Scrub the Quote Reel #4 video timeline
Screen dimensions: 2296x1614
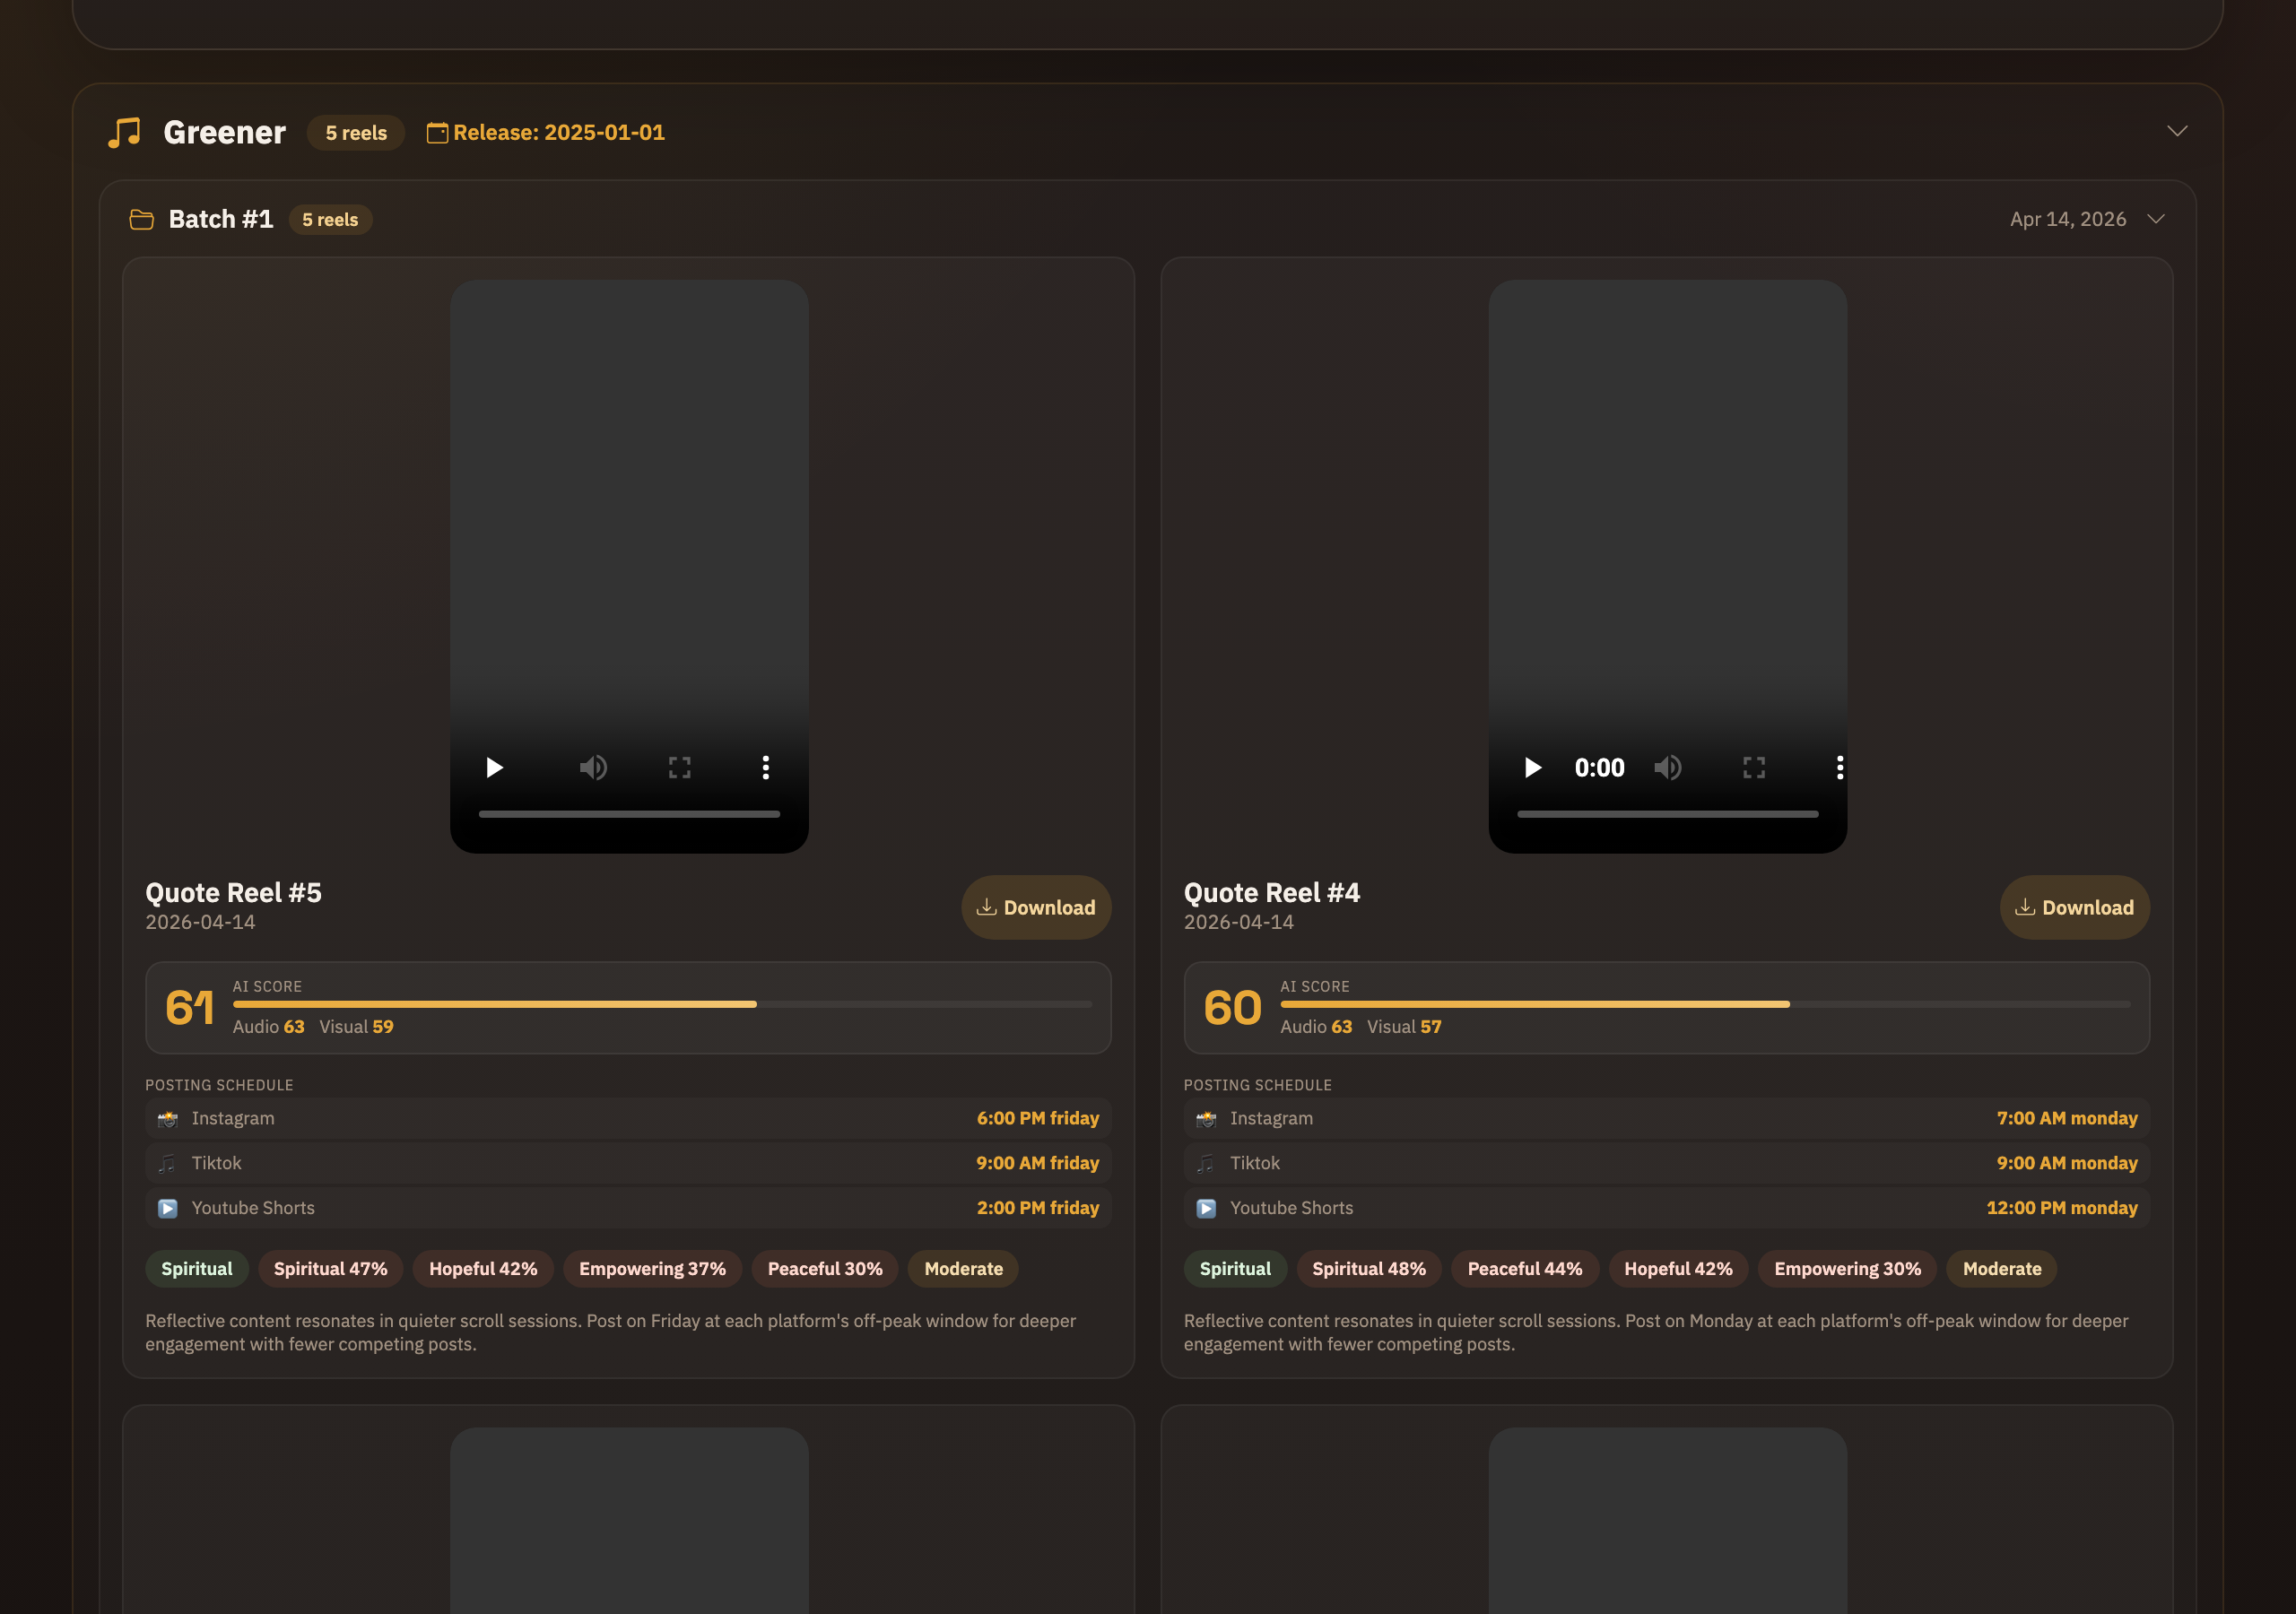1667,814
